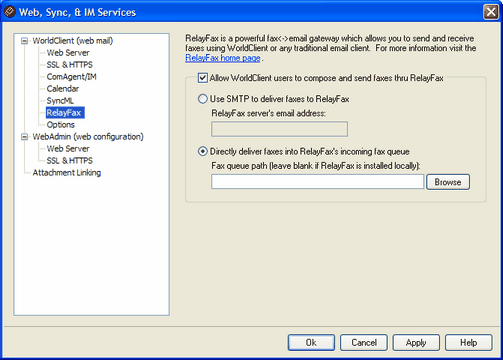Open the SyncML settings page
The image size is (503, 360).
click(x=60, y=101)
